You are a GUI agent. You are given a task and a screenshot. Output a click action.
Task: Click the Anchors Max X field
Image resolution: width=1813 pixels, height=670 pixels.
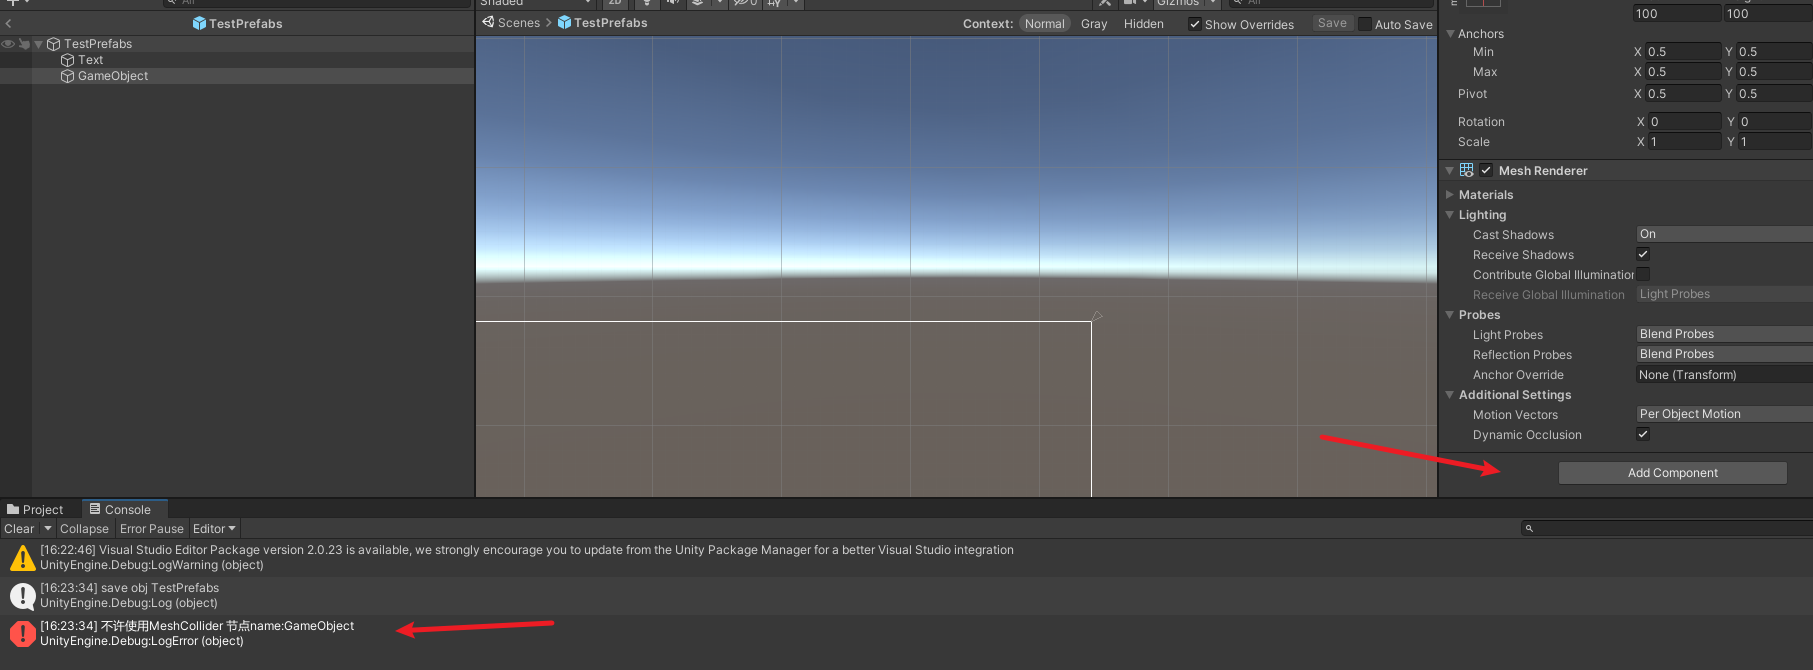tap(1683, 72)
